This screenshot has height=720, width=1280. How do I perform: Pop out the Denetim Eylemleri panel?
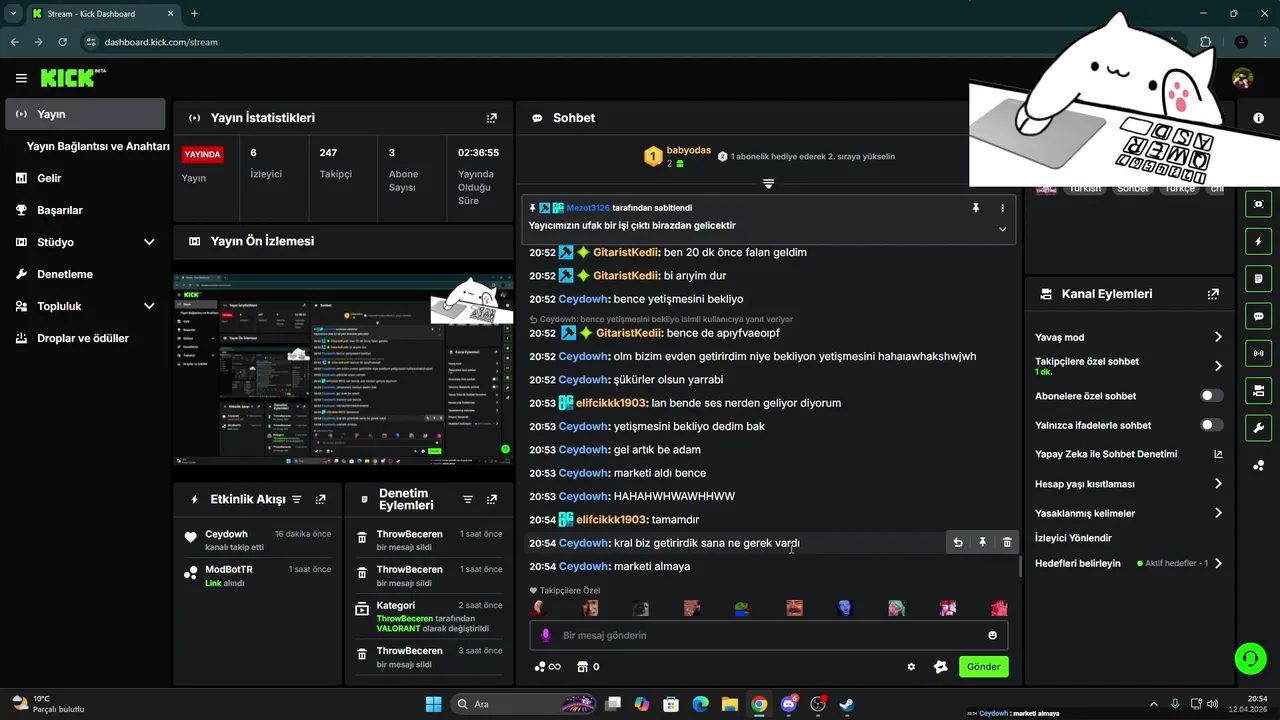coord(492,499)
